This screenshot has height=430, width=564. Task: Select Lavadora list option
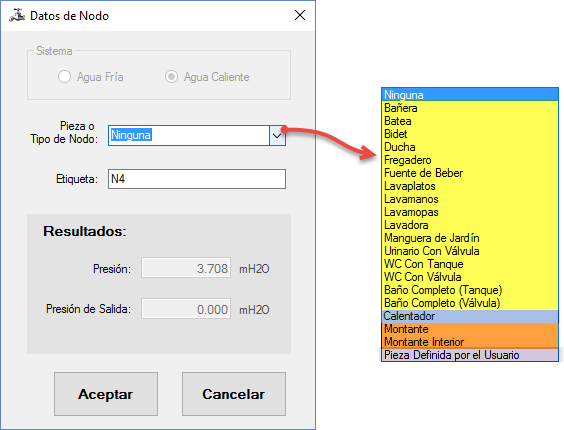click(x=470, y=225)
